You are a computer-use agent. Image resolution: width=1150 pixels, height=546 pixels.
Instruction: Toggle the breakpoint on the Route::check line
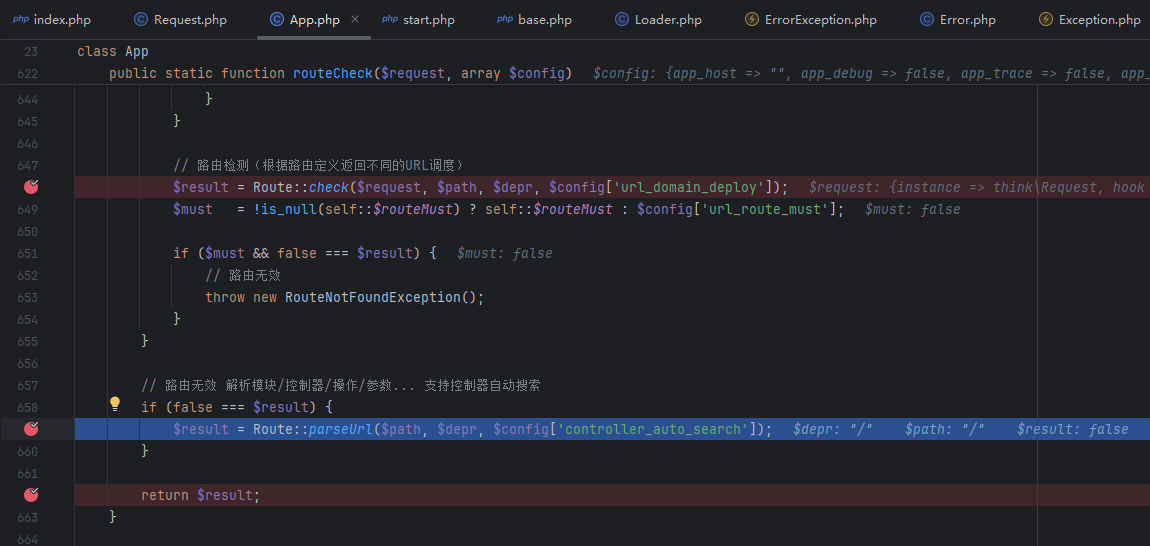32,186
